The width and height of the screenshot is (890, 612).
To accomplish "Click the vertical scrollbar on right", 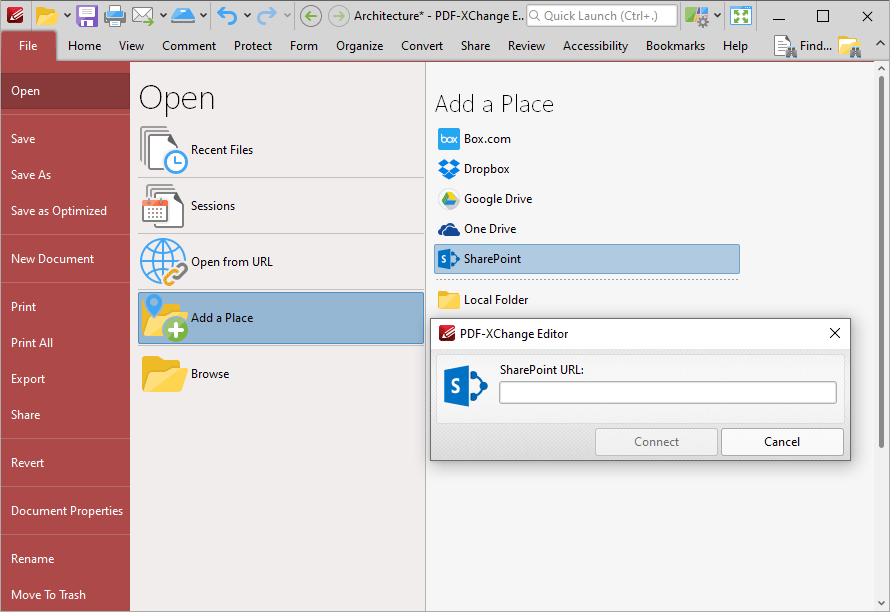I will (x=881, y=261).
